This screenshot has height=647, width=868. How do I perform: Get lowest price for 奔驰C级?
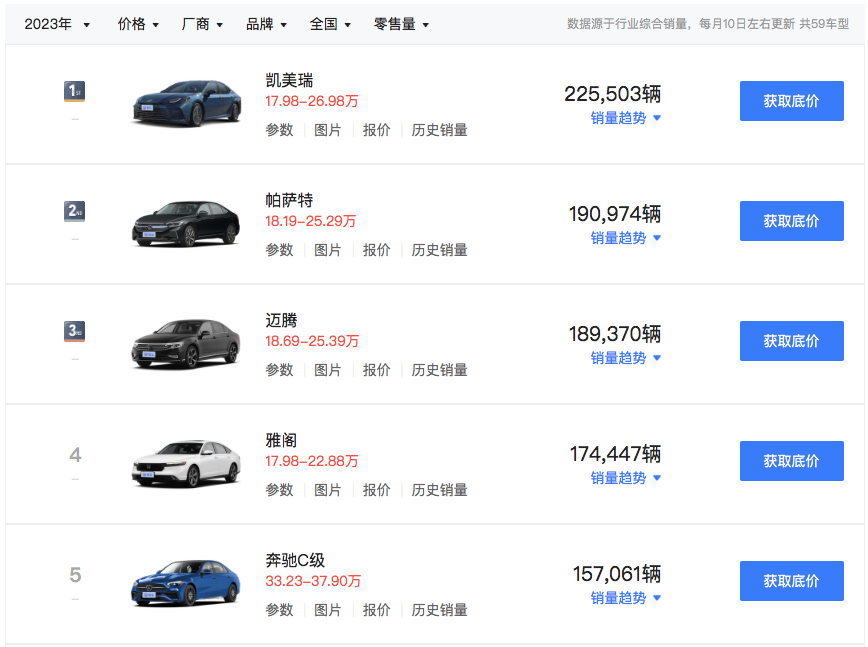tap(791, 581)
